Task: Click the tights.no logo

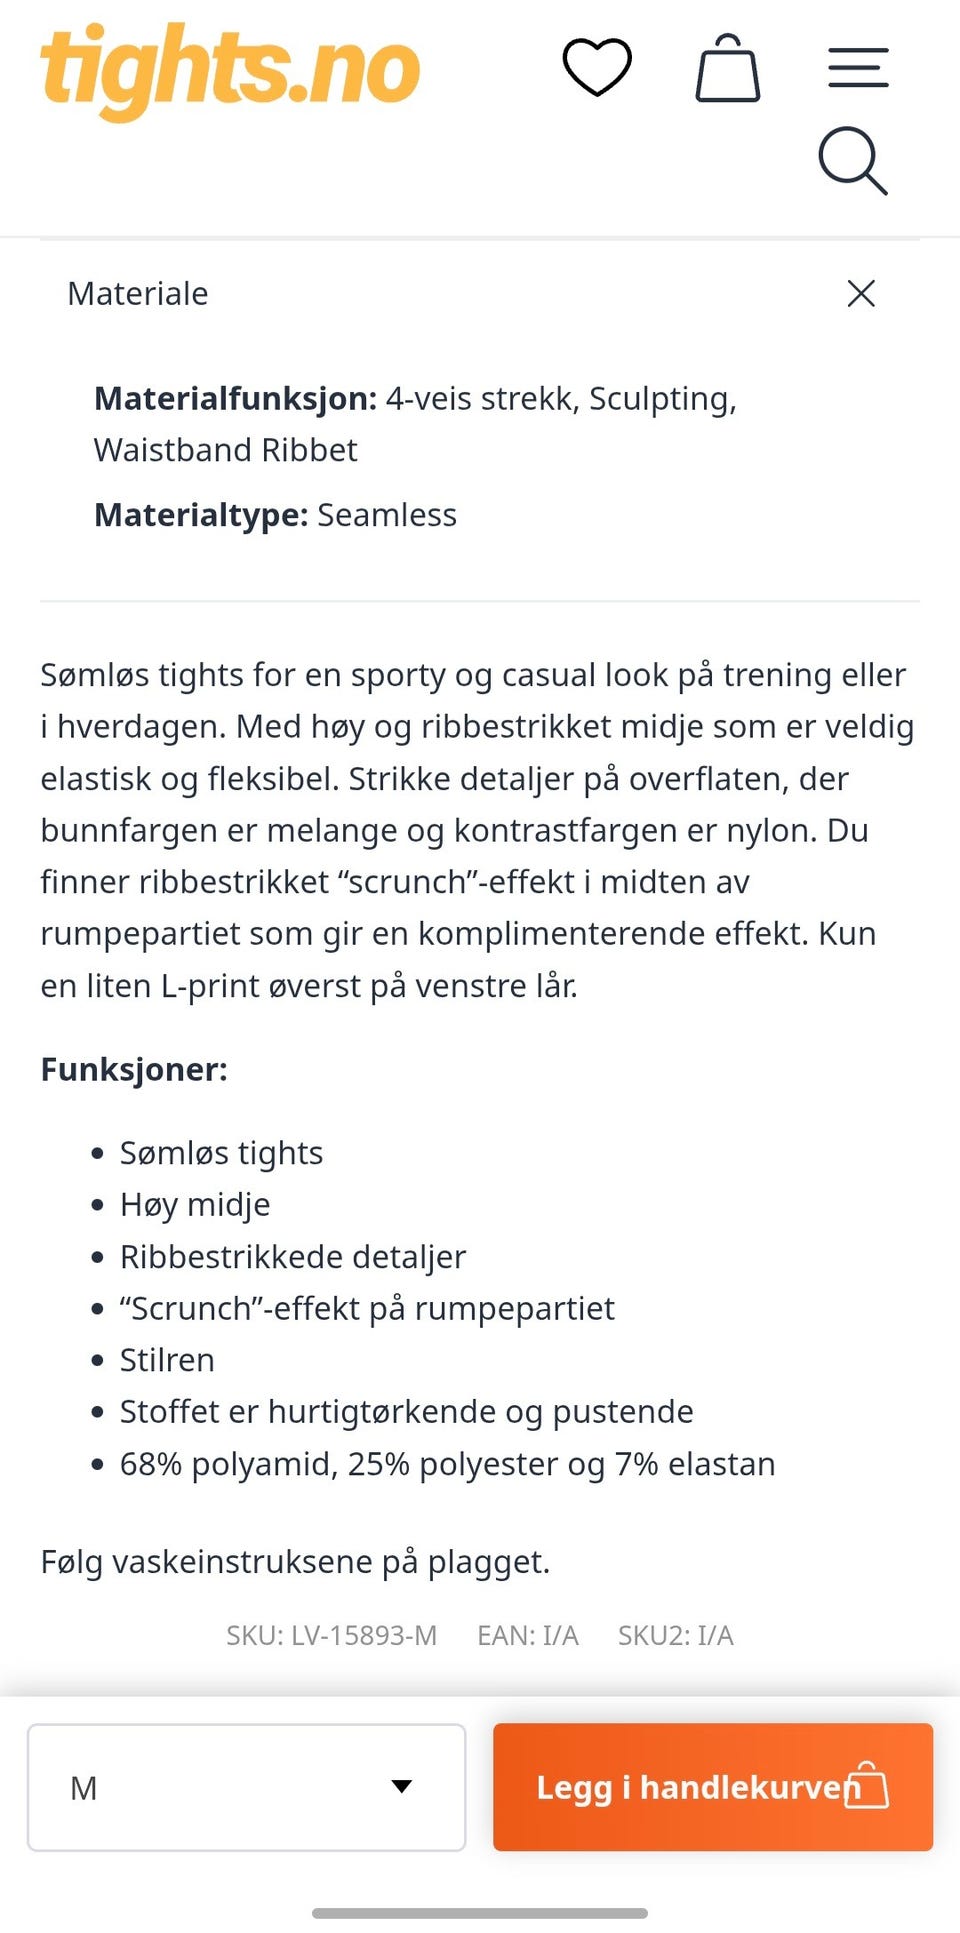Action: coord(228,68)
